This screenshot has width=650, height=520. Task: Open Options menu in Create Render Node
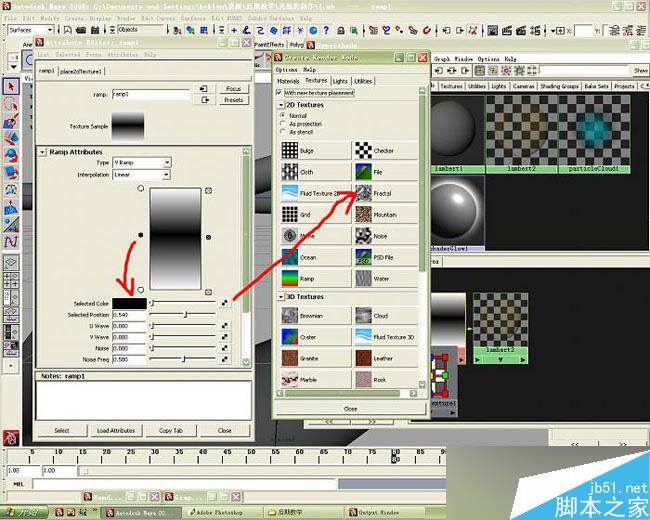[286, 70]
